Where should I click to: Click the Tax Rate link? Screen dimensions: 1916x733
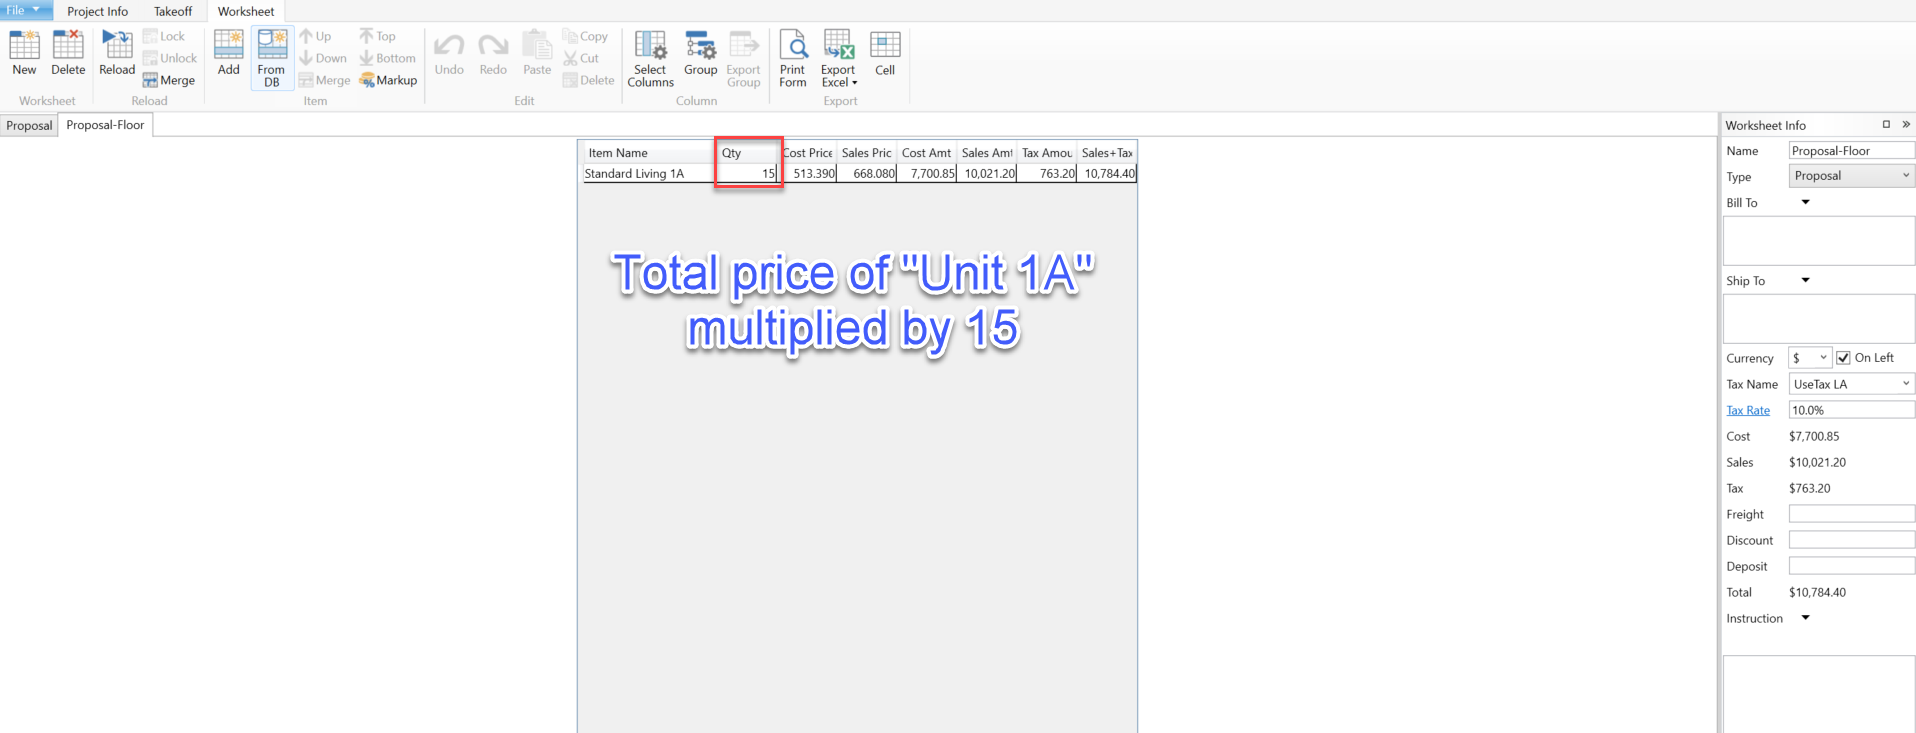click(1748, 410)
